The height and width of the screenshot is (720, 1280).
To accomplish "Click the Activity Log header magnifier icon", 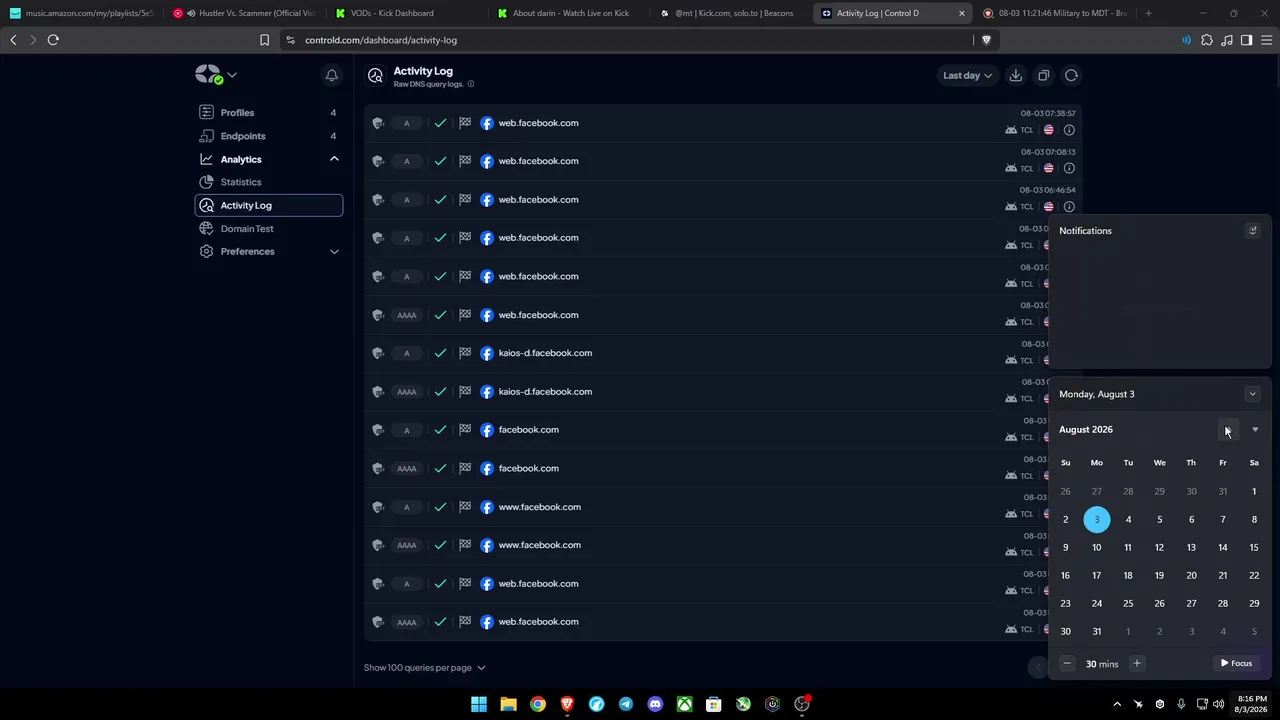I will (375, 75).
